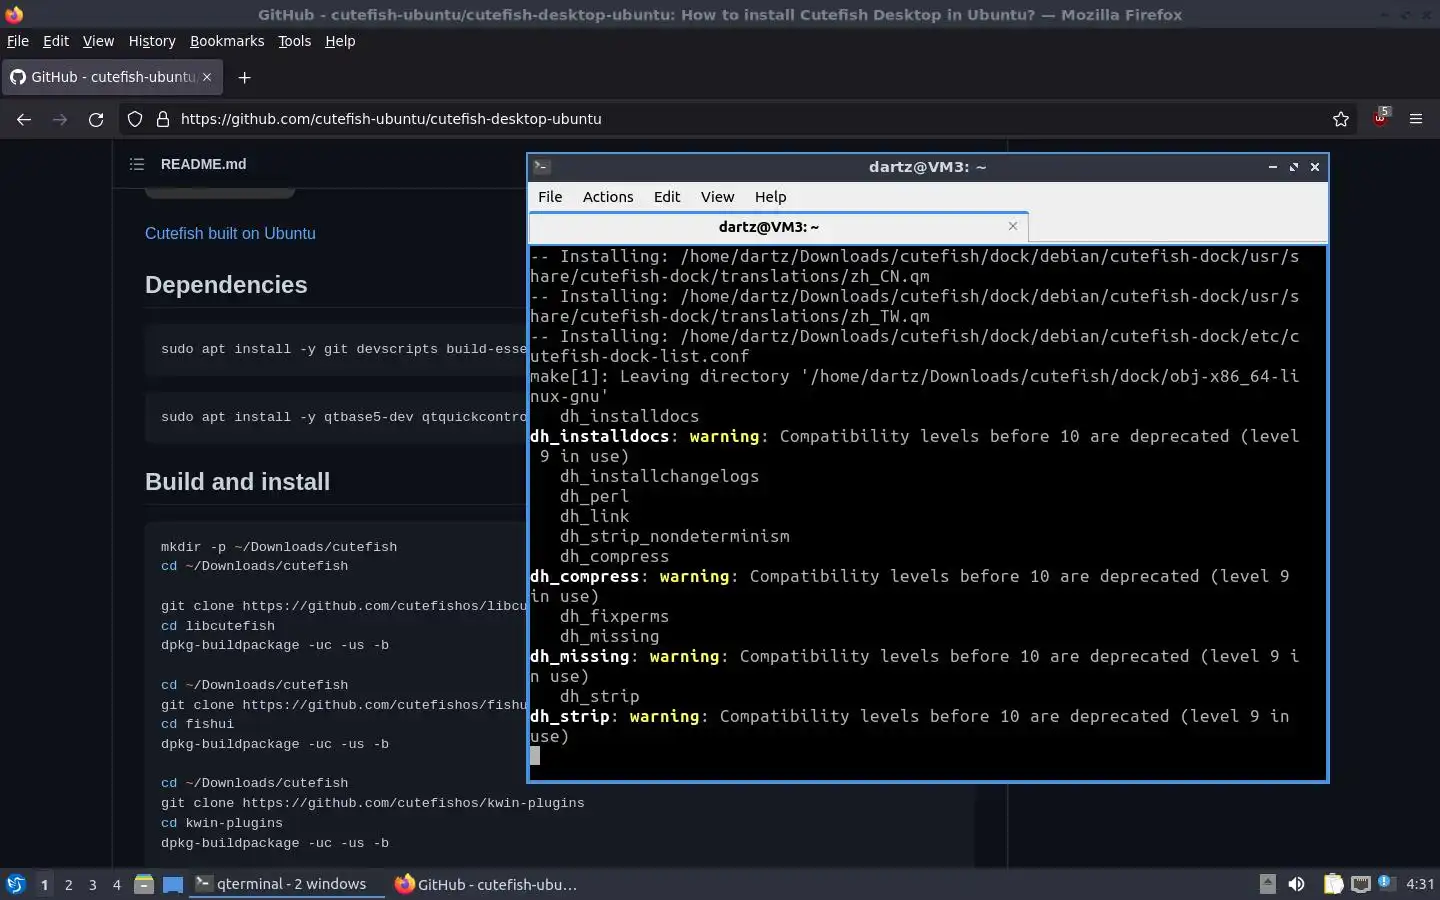Viewport: 1440px width, 900px height.
Task: Click the removable media tray icon
Action: point(1267,884)
